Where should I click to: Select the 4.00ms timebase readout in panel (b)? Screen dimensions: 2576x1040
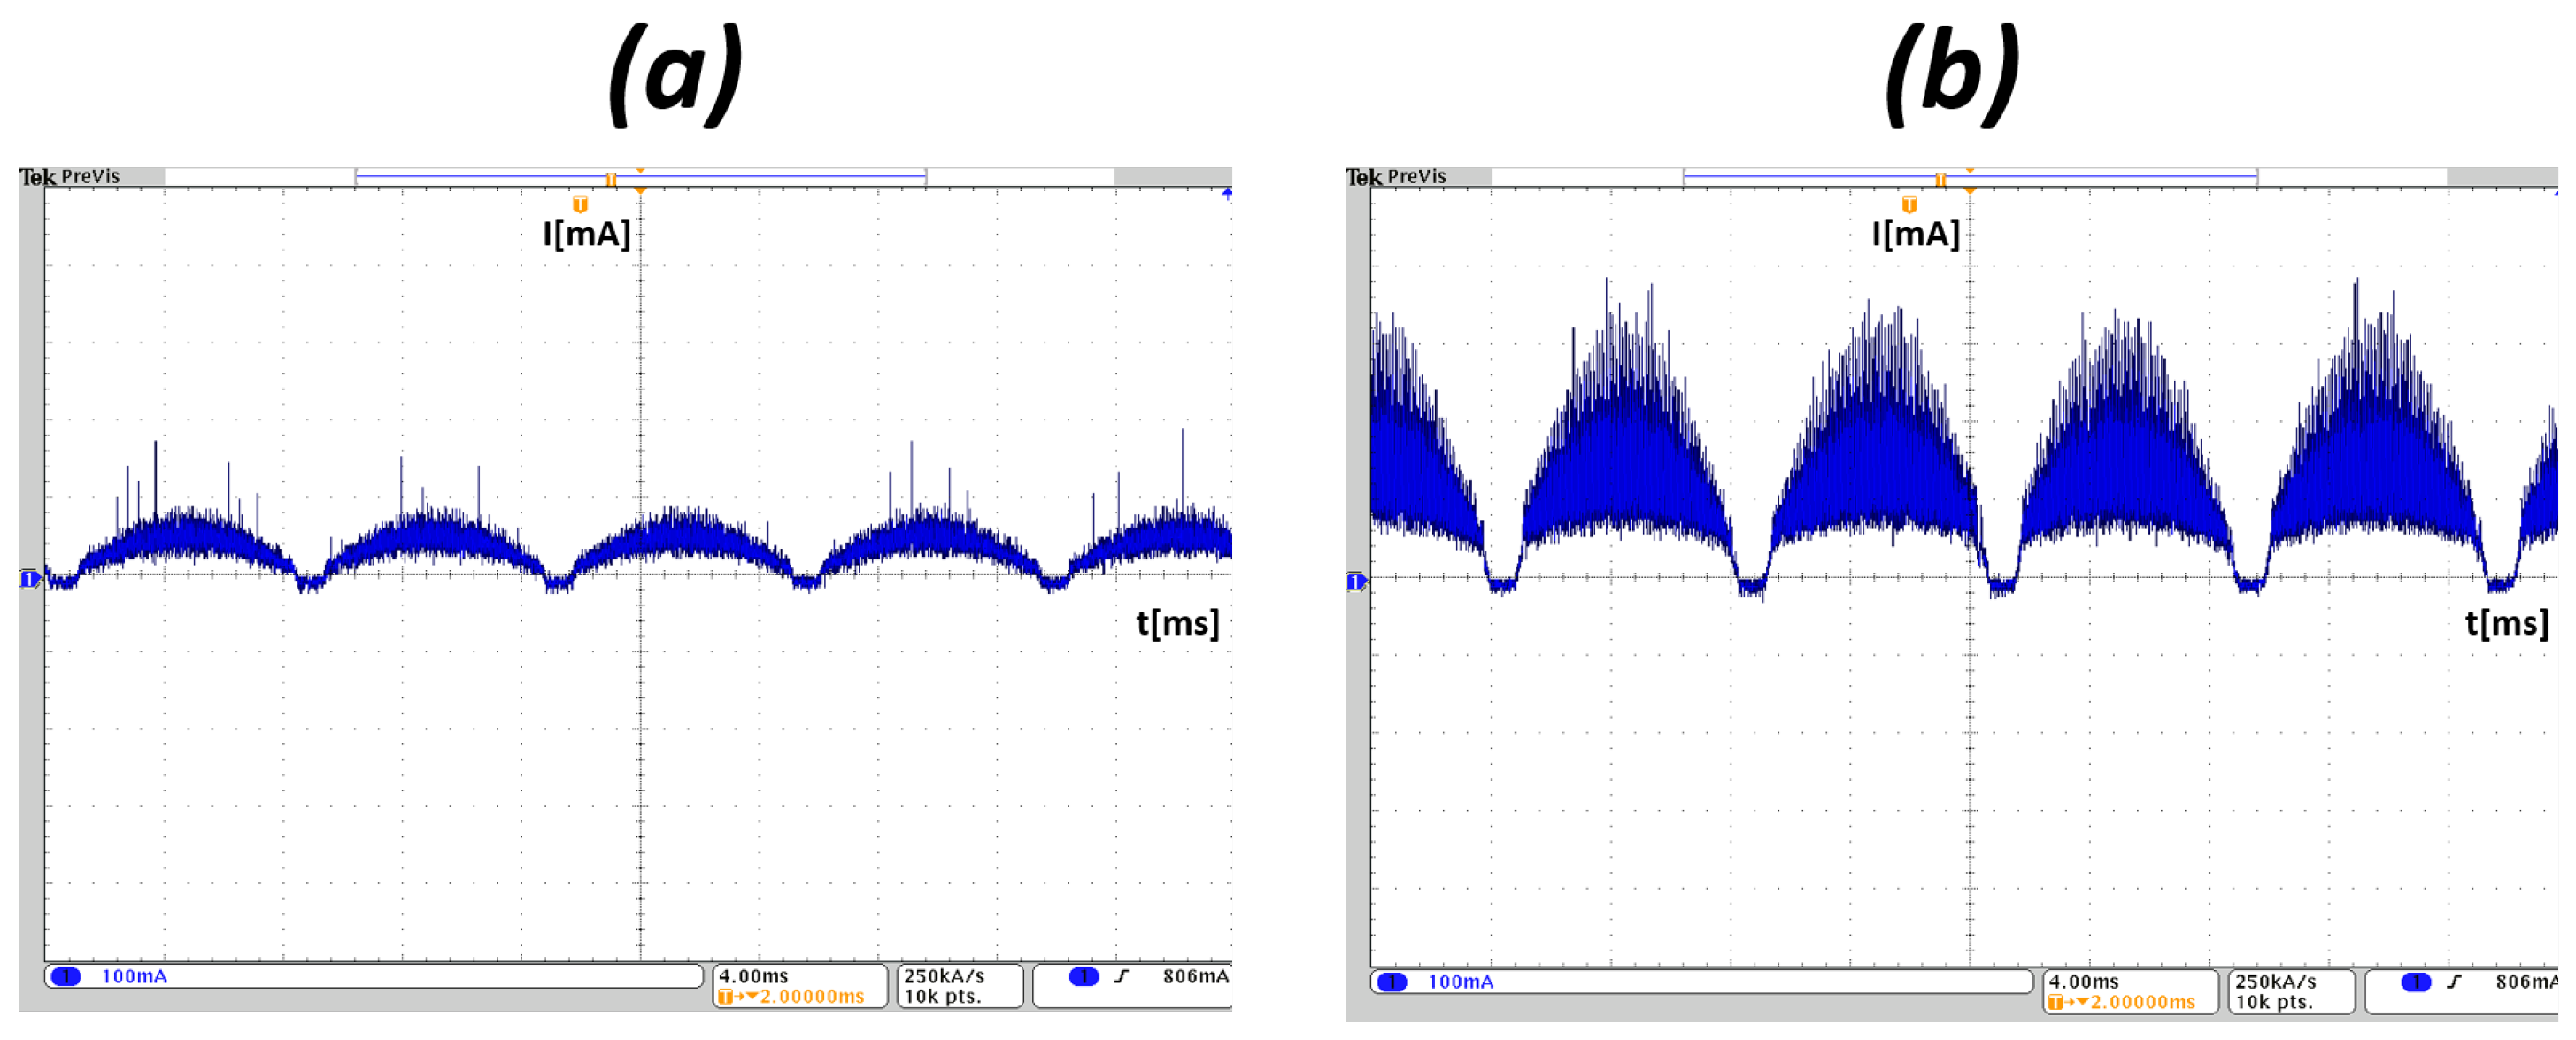tap(2083, 981)
